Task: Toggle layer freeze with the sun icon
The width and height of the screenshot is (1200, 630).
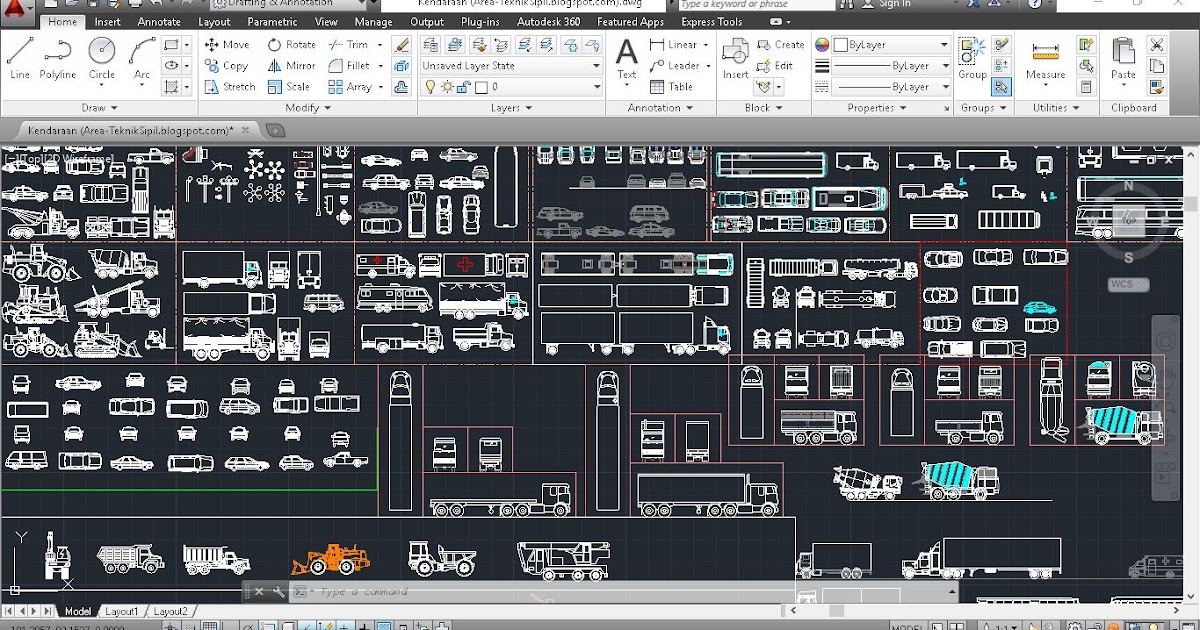Action: (446, 86)
